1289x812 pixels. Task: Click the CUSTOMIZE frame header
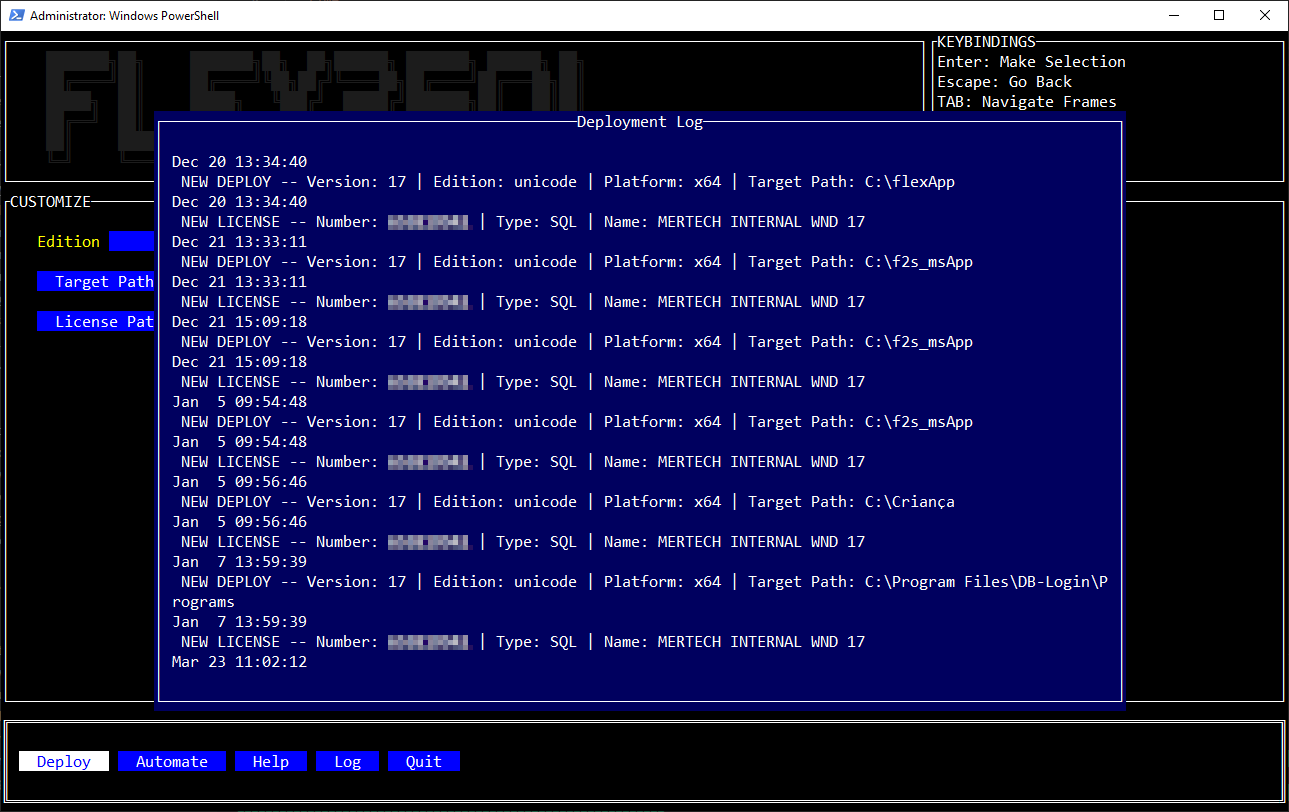pyautogui.click(x=50, y=202)
